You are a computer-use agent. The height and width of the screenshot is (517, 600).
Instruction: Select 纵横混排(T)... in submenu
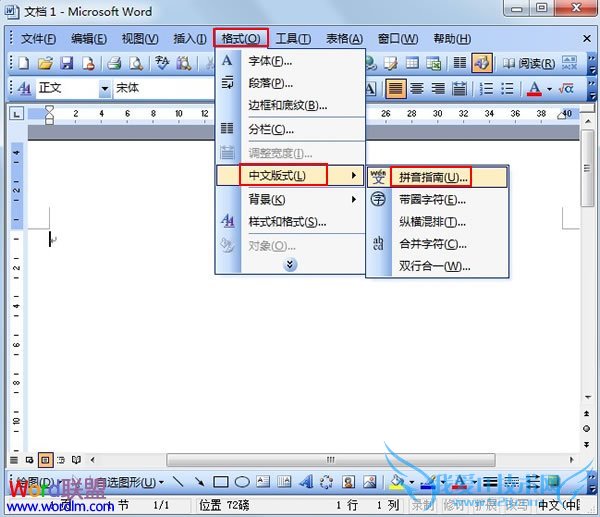point(437,222)
